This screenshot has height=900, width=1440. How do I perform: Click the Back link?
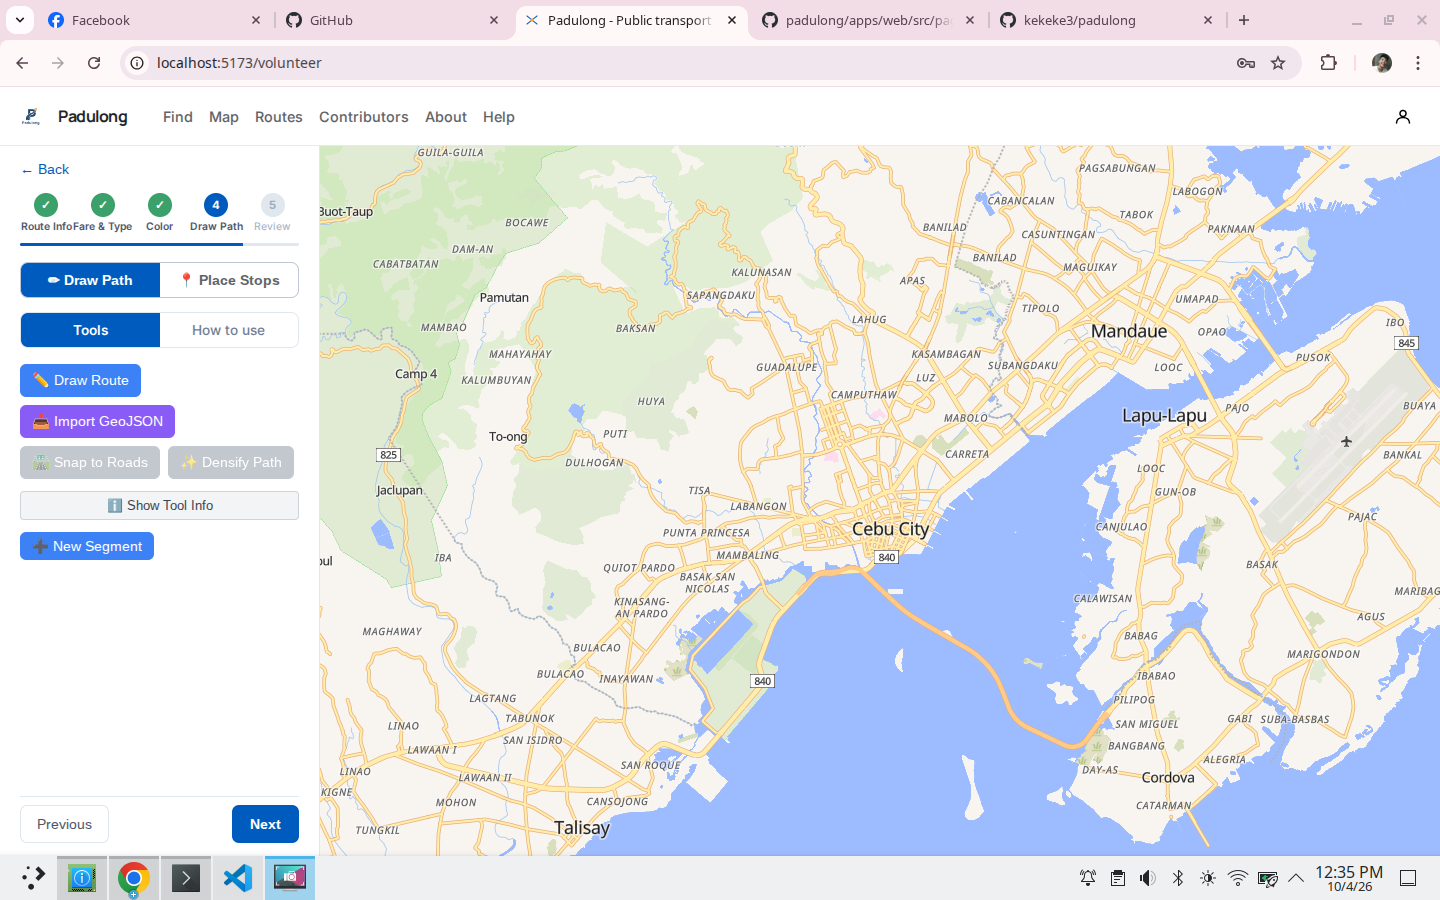[x=45, y=169]
